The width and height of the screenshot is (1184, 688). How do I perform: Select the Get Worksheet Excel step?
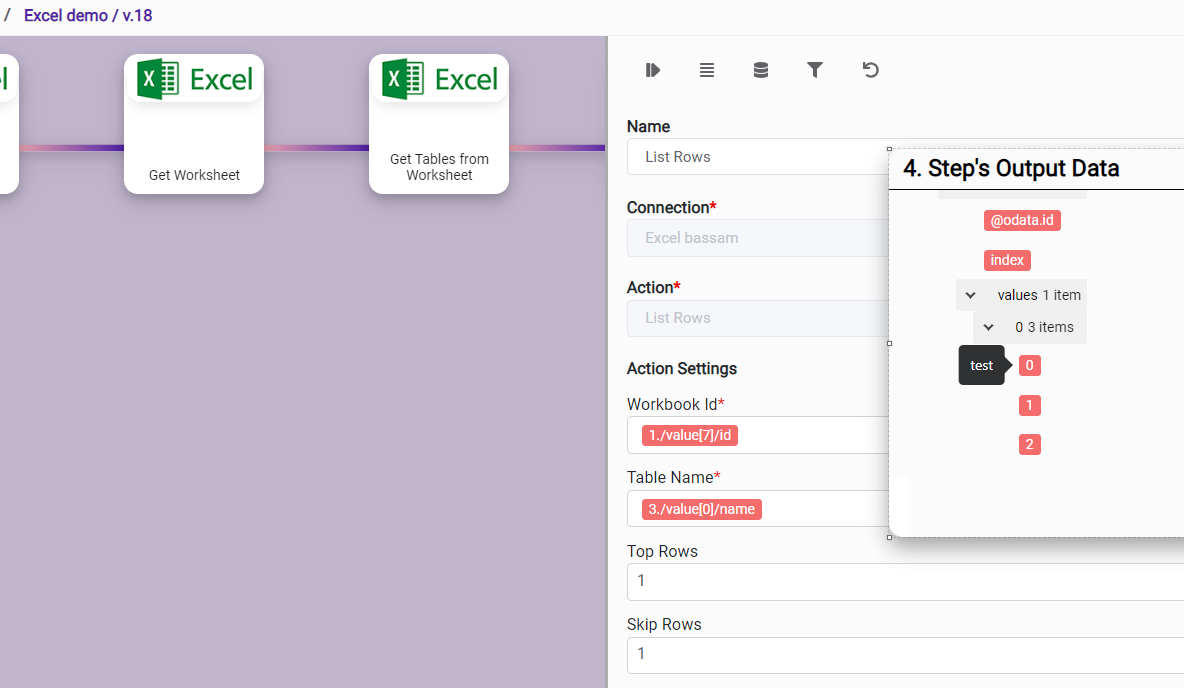(194, 124)
